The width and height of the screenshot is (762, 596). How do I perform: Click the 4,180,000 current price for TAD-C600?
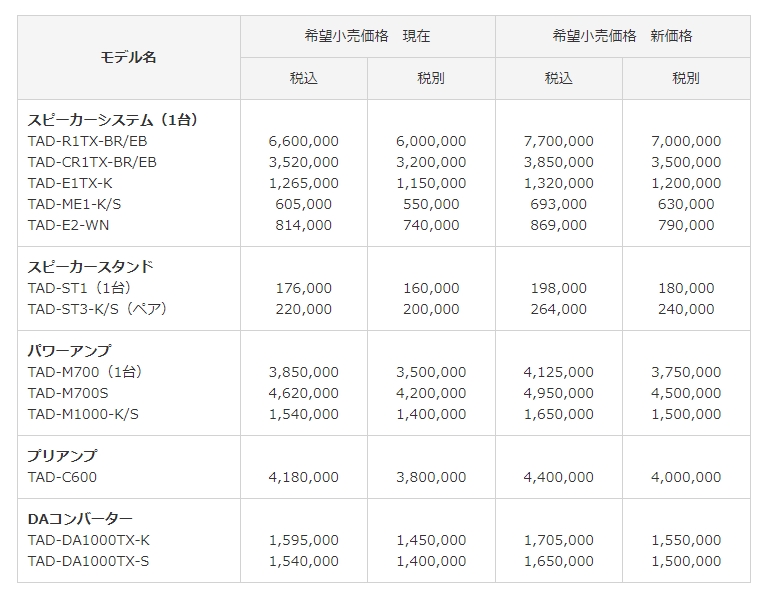304,477
